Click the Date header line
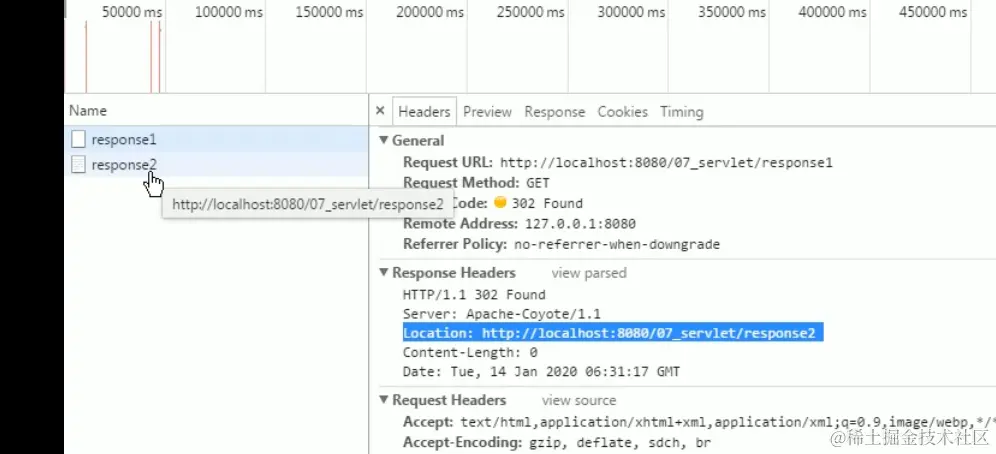The height and width of the screenshot is (454, 996). click(x=541, y=371)
